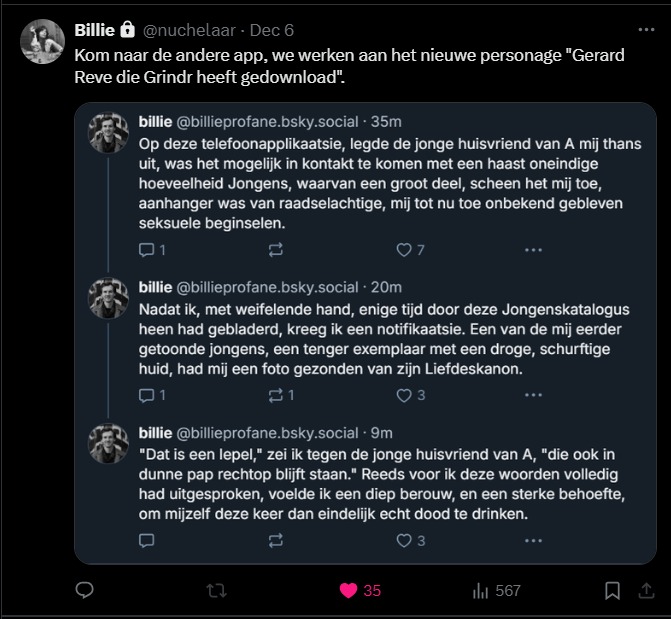
Task: Open more options on 9m post
Action: point(534,541)
